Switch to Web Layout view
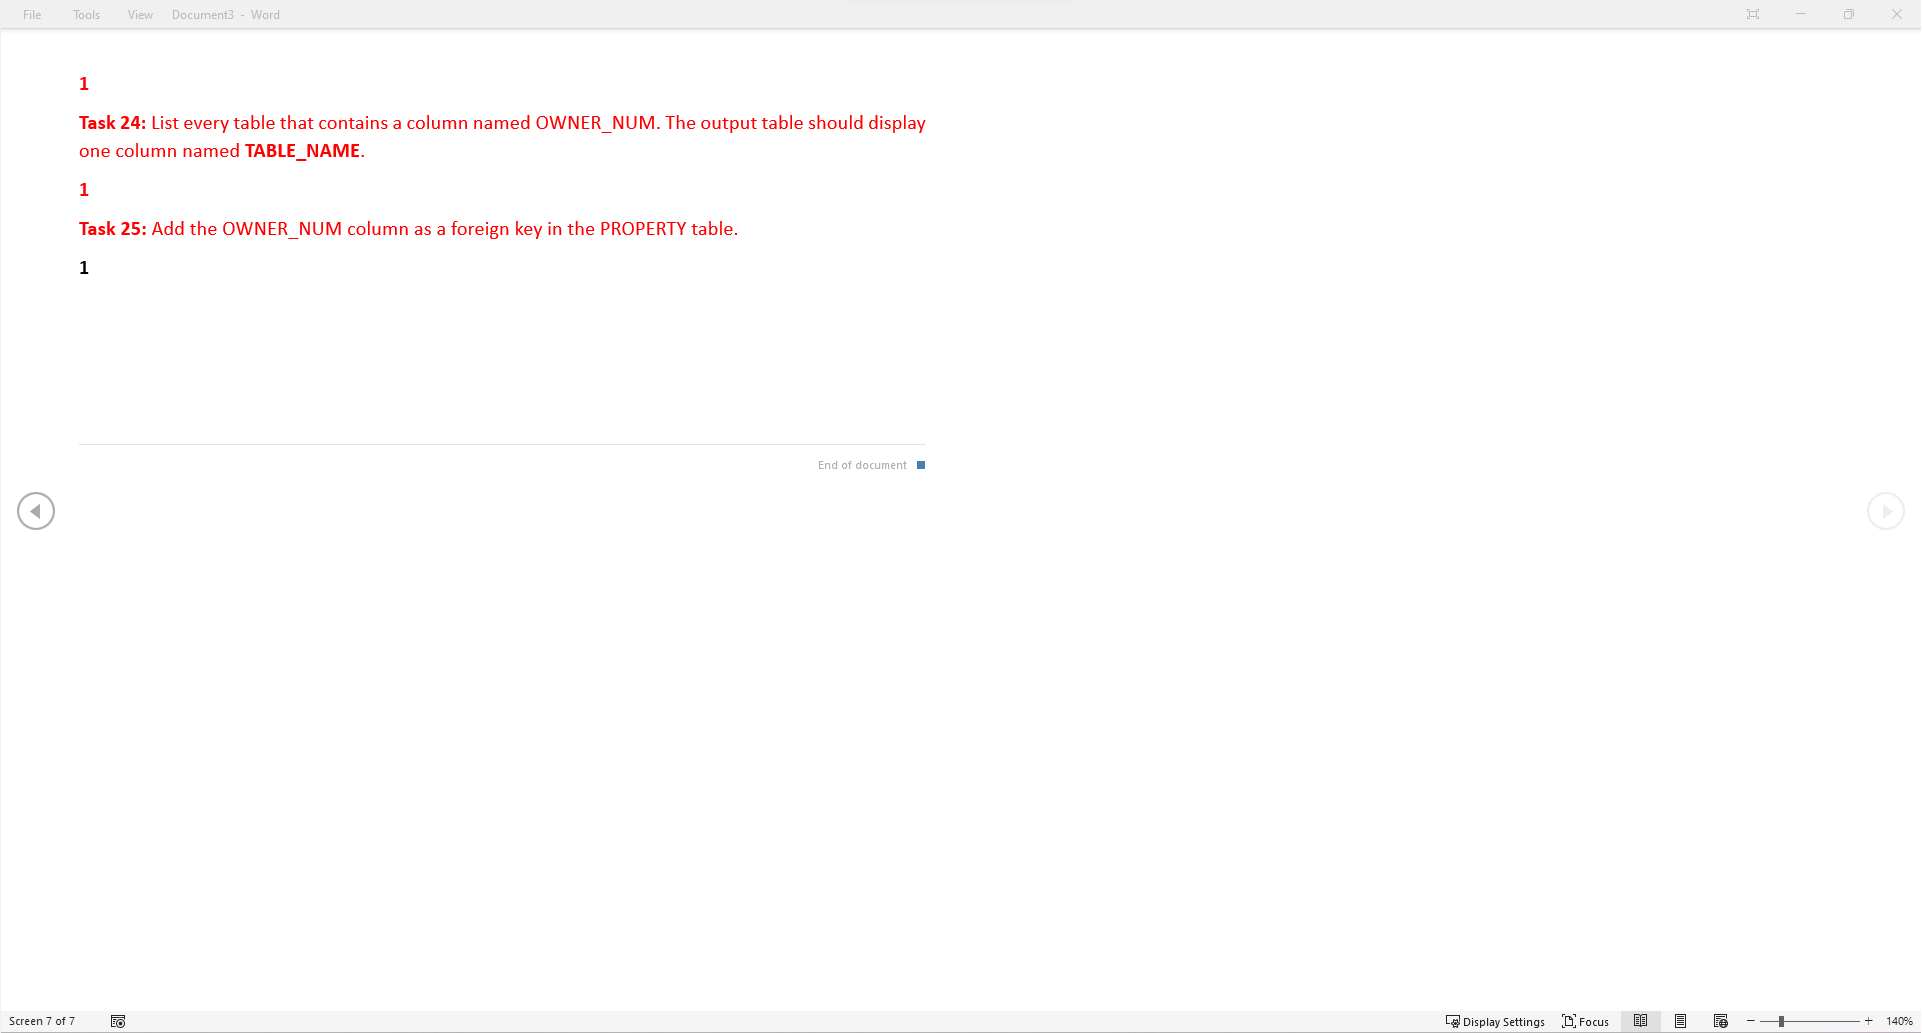Image resolution: width=1922 pixels, height=1033 pixels. point(1721,1020)
